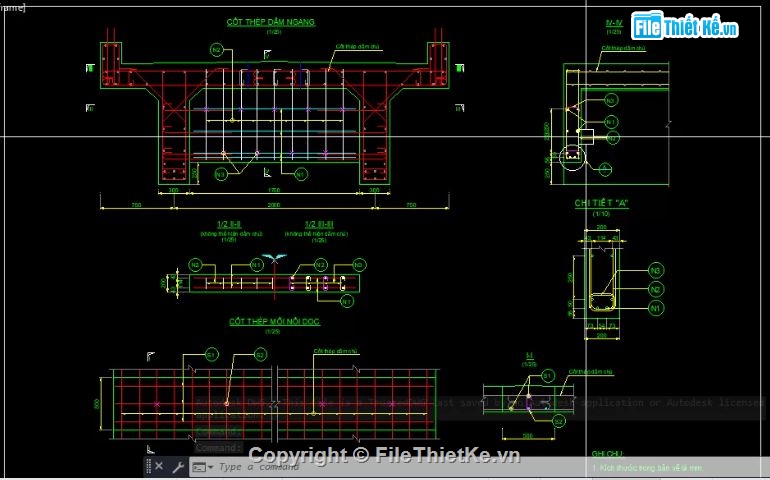Select the 'CHI TIẾT "A"' title text
Image resolution: width=770 pixels, height=480 pixels.
(x=602, y=203)
